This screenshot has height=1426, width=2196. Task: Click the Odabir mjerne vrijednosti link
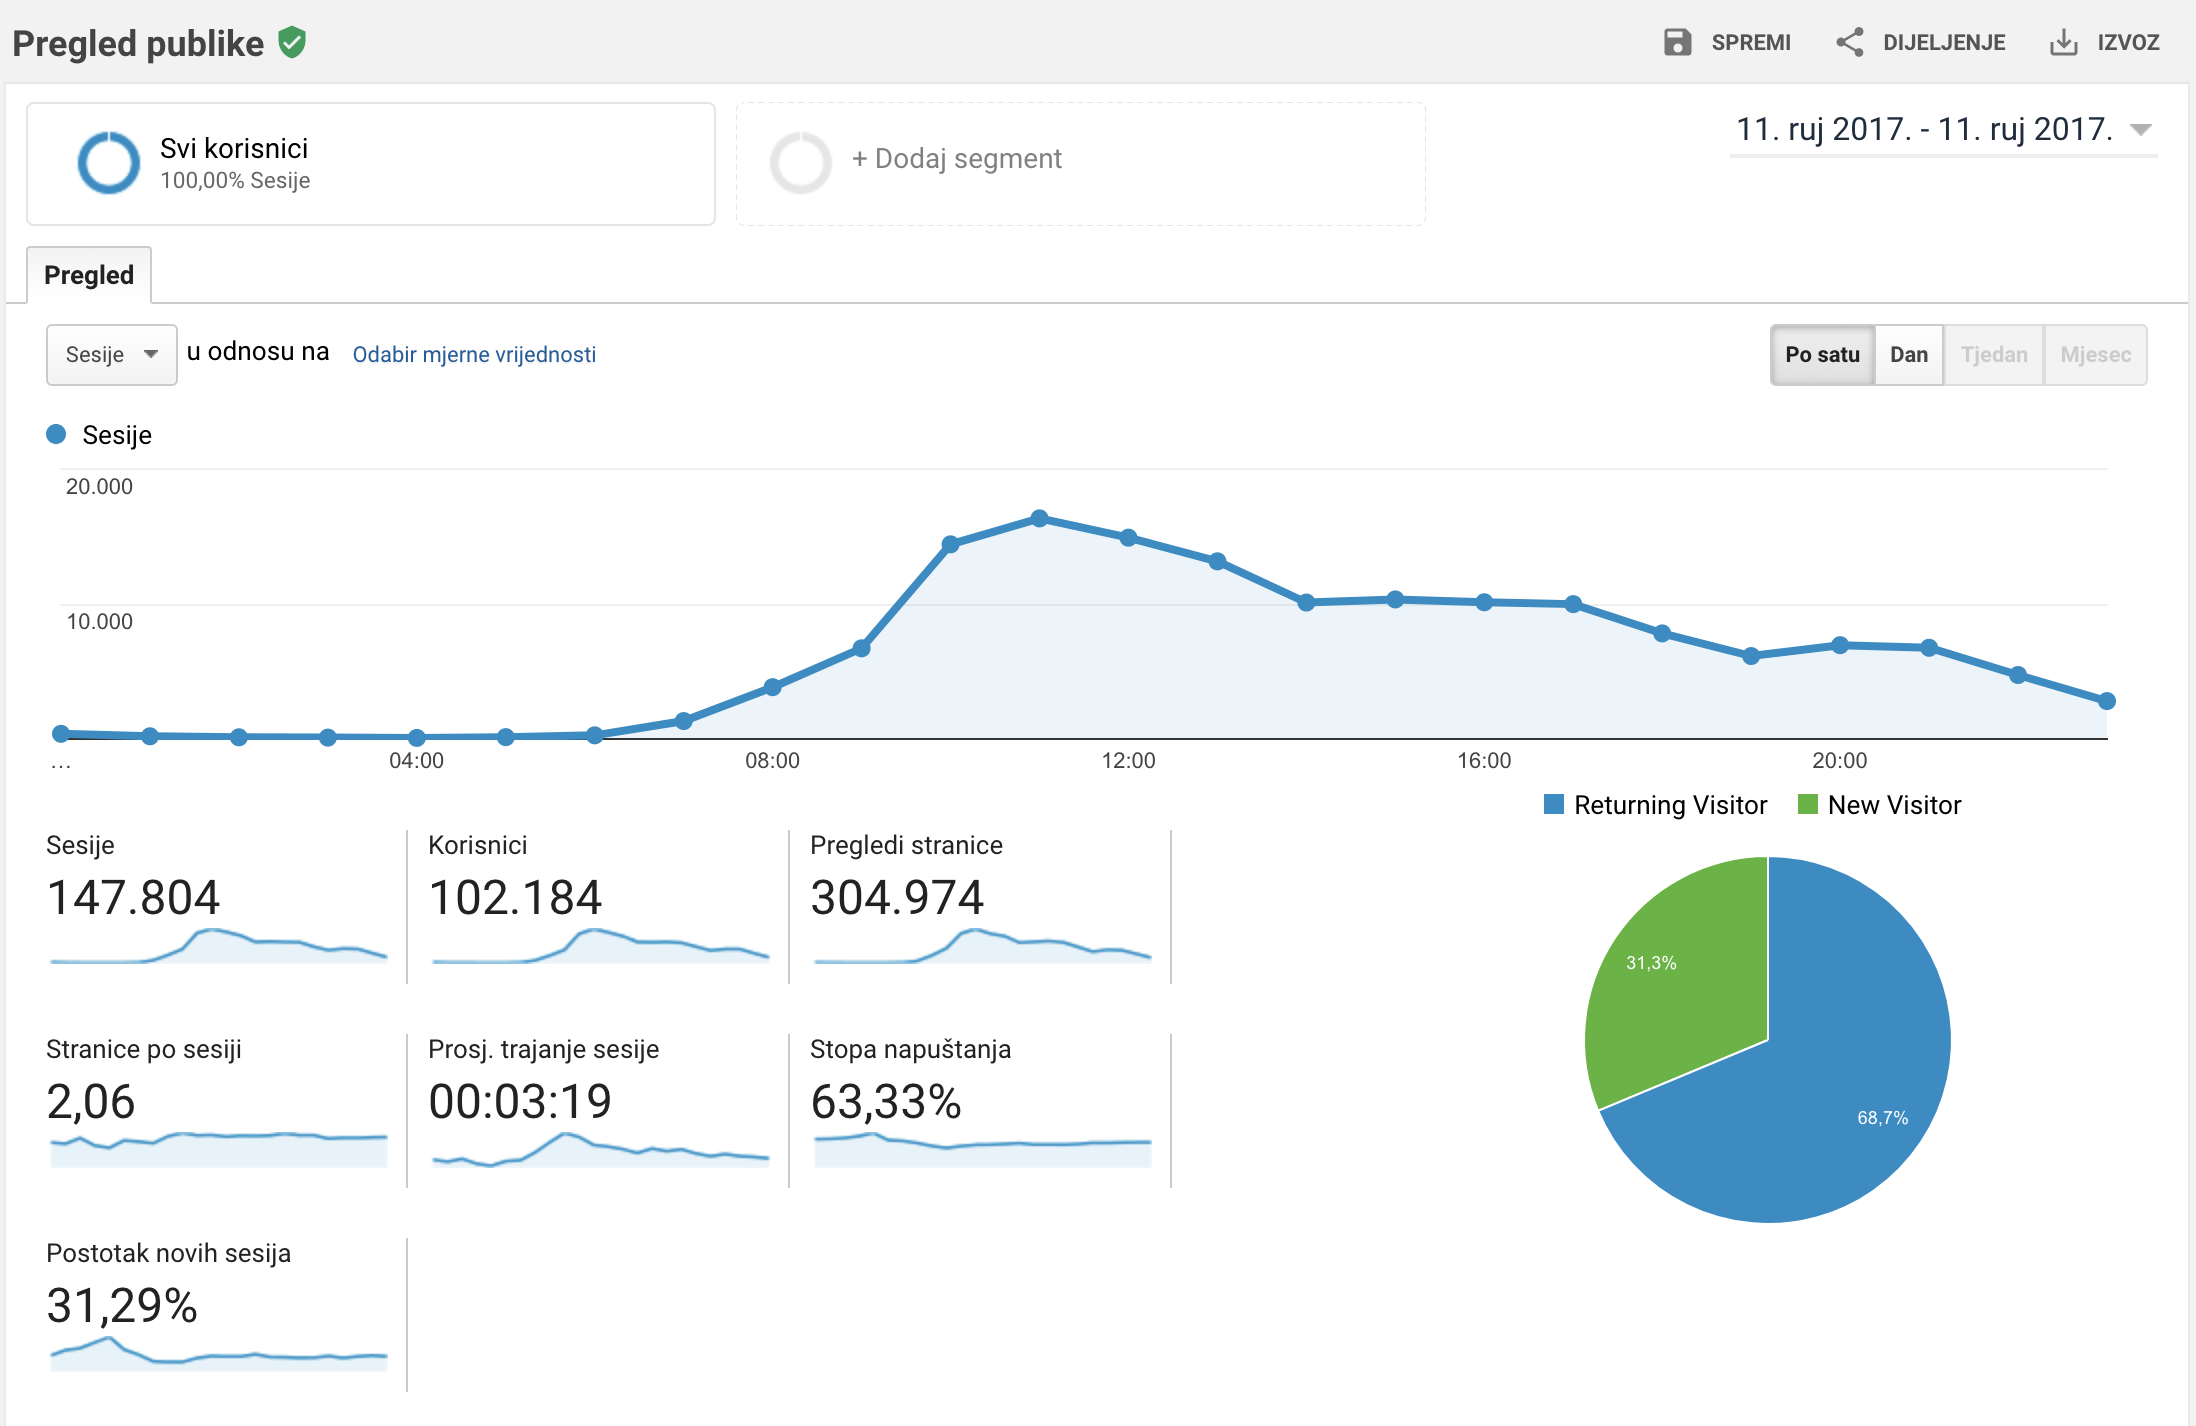[x=474, y=355]
